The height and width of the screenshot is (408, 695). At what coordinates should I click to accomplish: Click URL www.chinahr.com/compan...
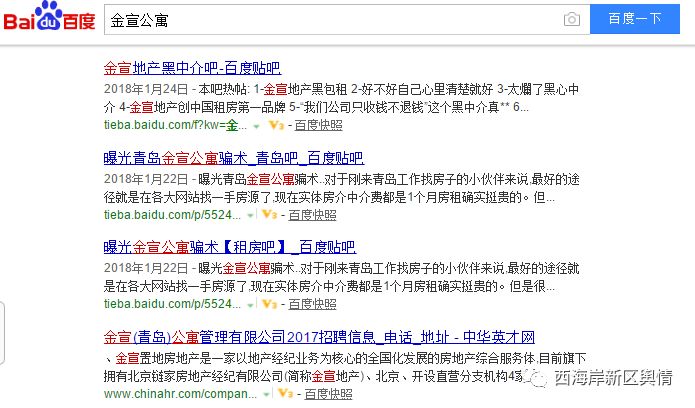pyautogui.click(x=180, y=394)
